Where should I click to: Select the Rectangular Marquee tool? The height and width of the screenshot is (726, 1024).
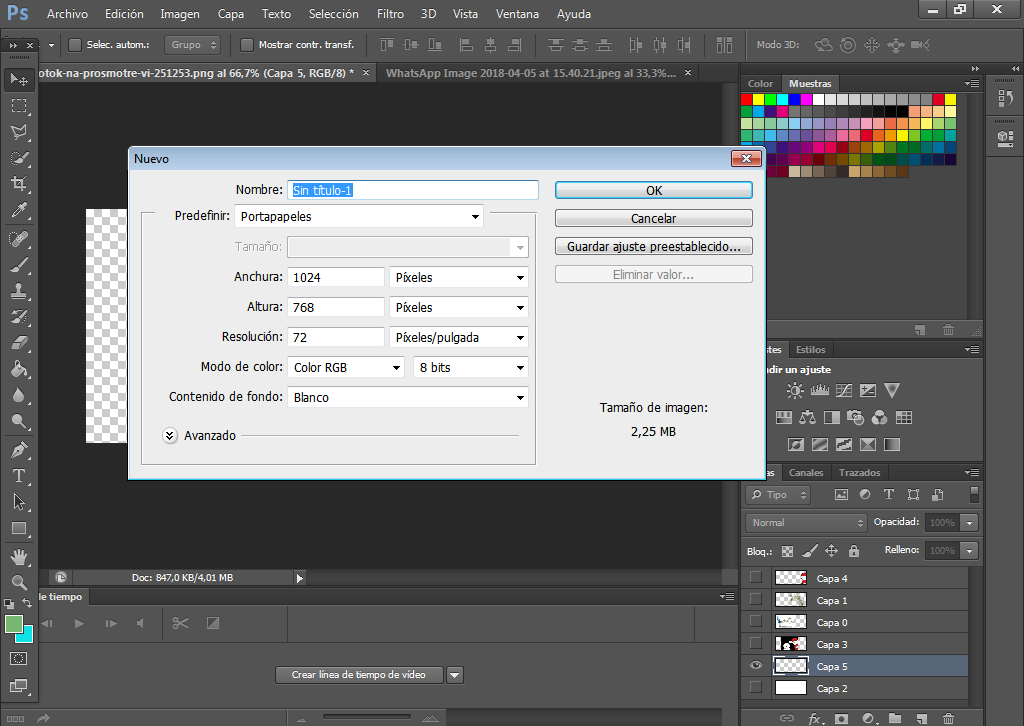tap(19, 106)
